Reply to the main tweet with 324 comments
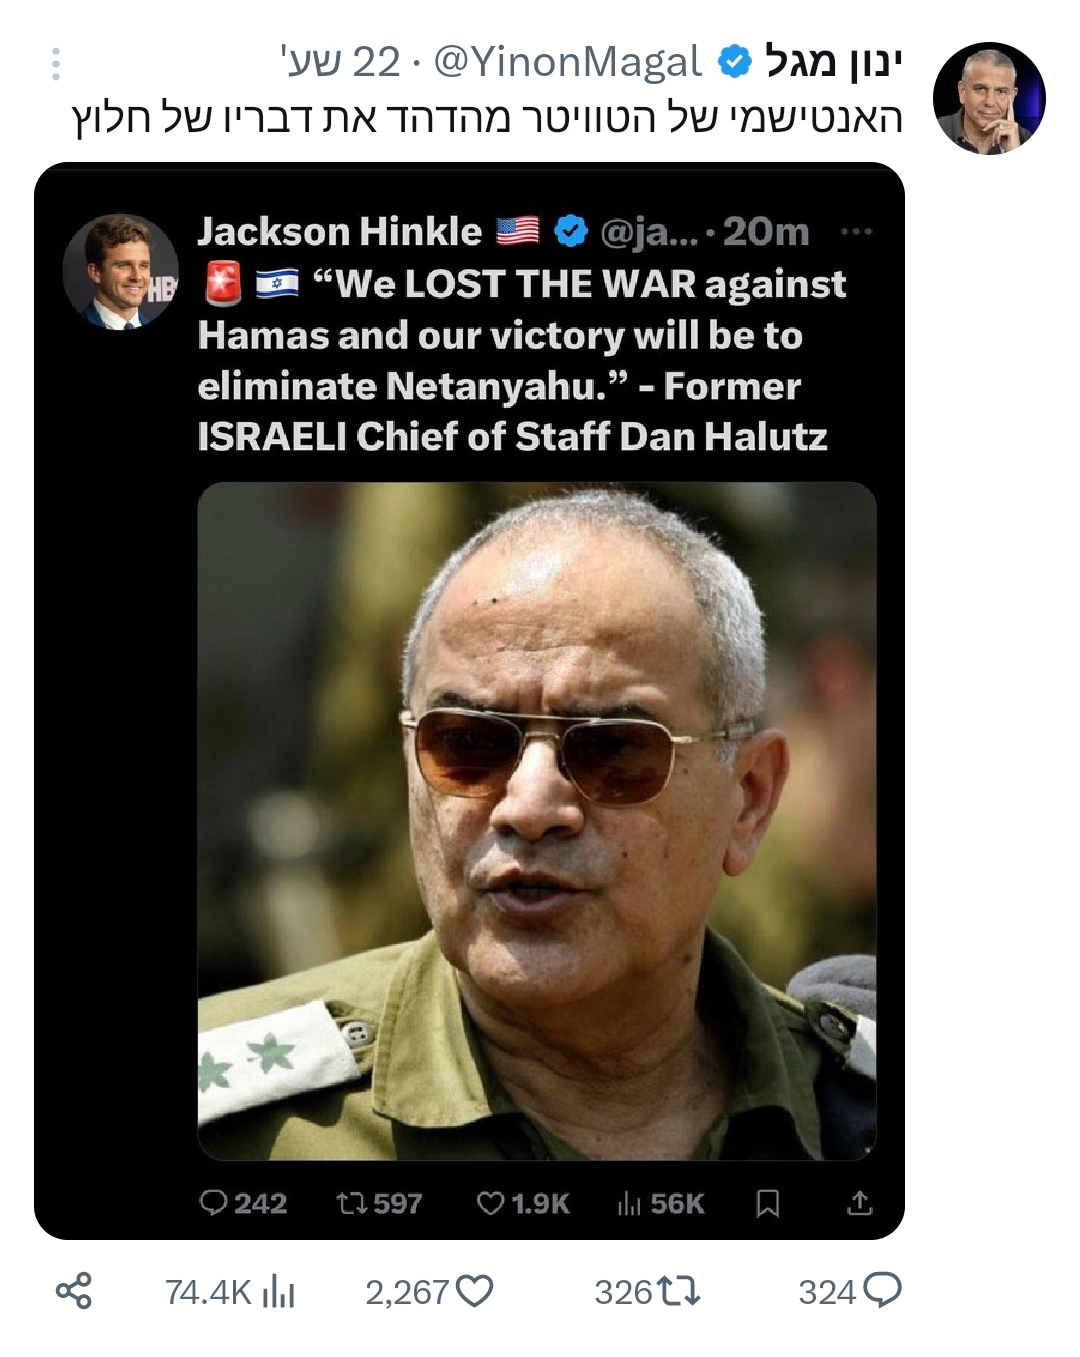Viewport: 1080px width, 1357px height. coord(882,1291)
